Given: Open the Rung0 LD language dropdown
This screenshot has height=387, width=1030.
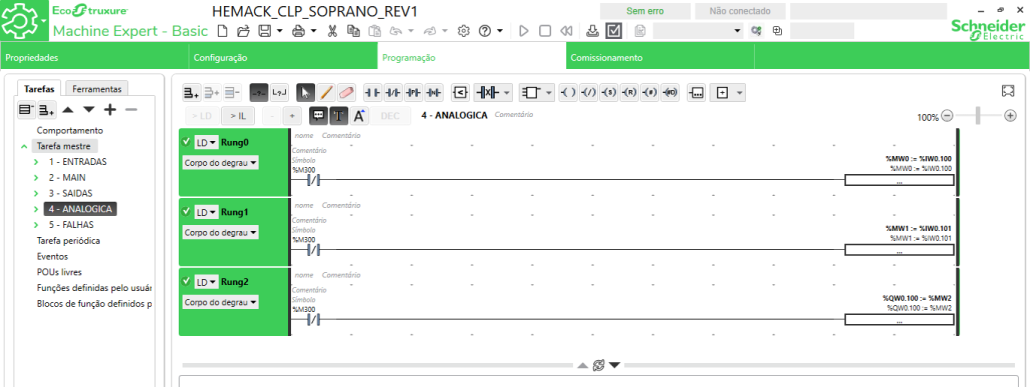Looking at the screenshot, I should coord(206,142).
